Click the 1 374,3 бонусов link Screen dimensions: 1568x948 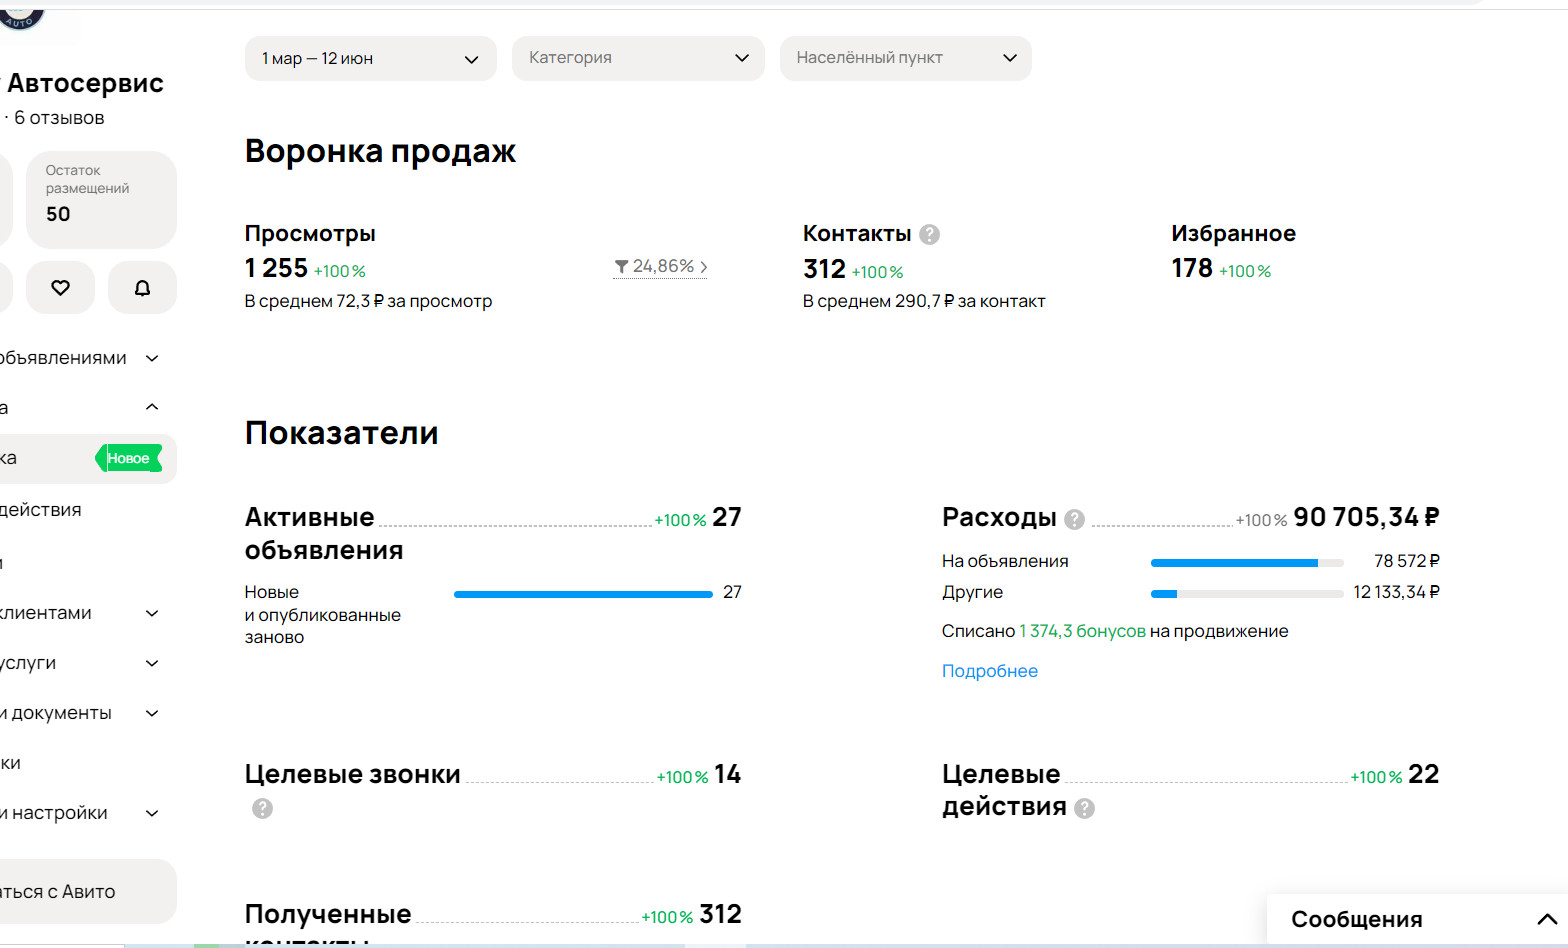point(1083,631)
